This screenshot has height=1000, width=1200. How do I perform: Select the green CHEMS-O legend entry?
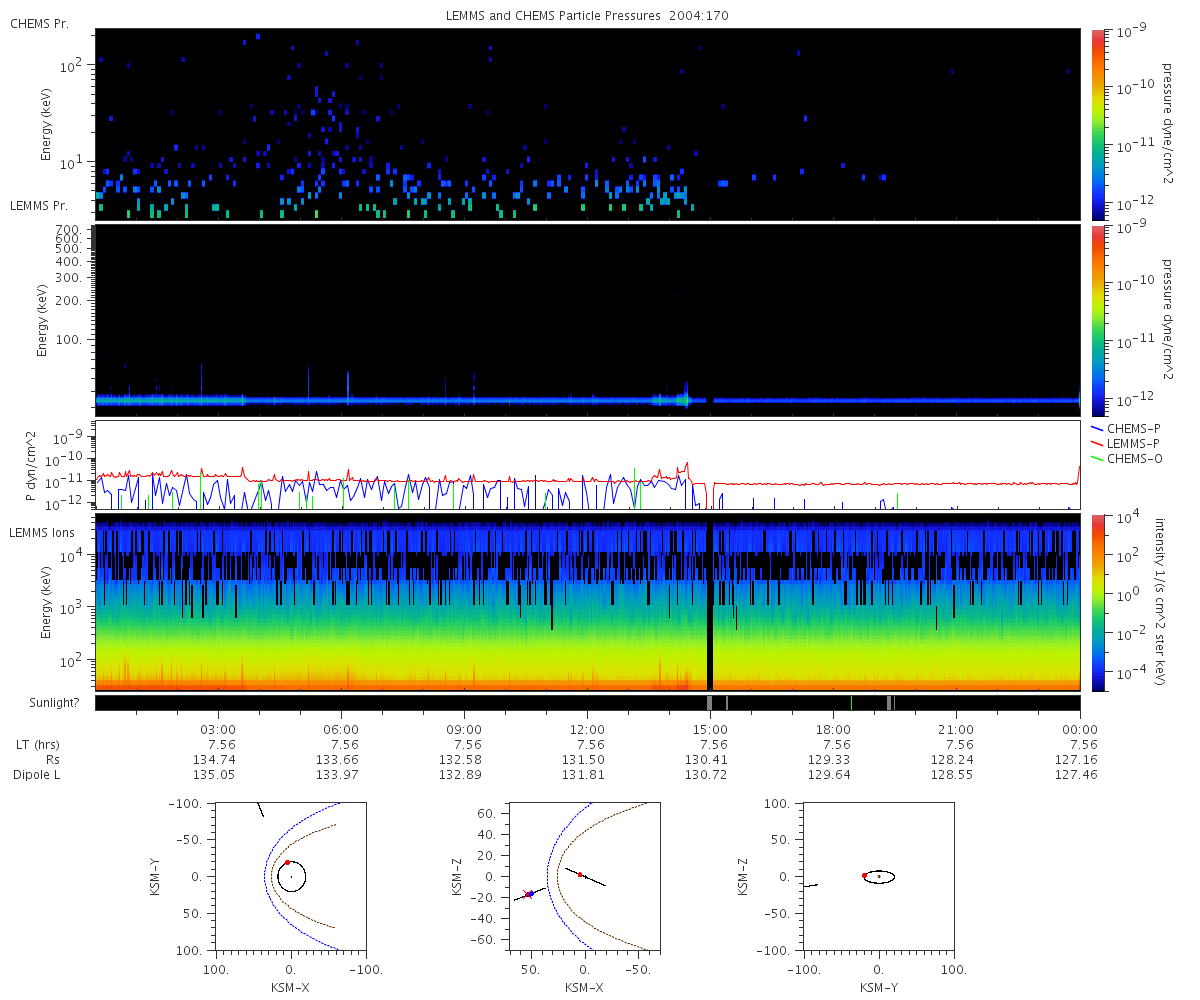(x=1134, y=458)
